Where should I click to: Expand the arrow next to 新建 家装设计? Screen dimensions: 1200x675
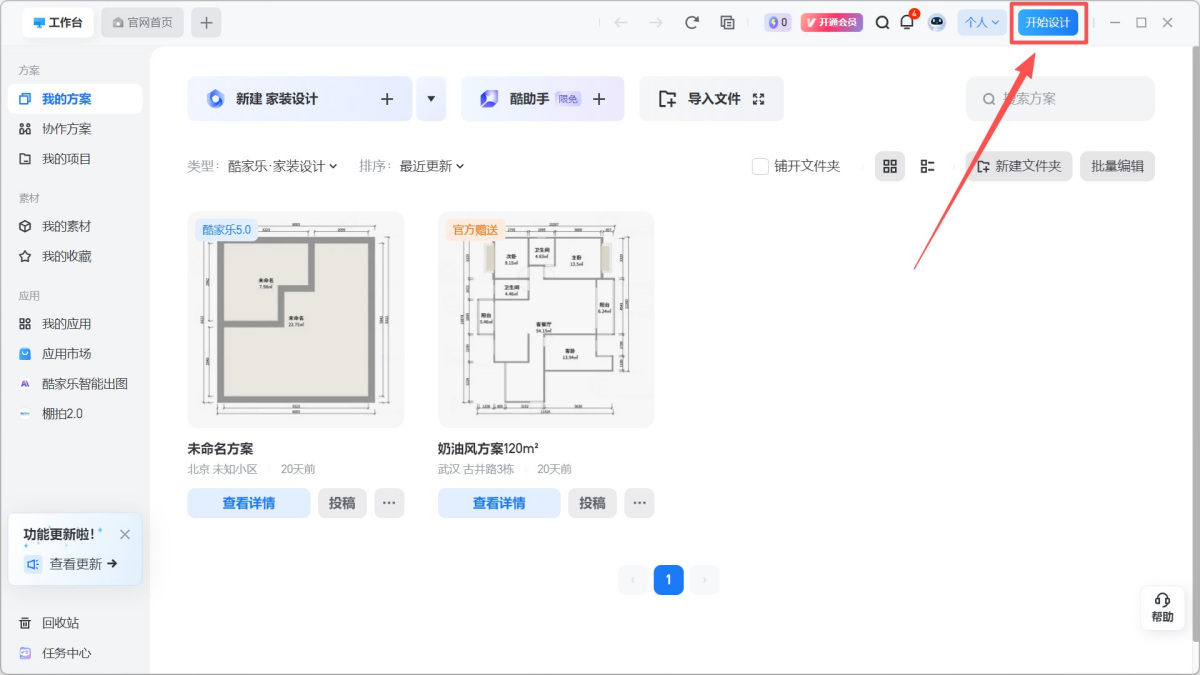431,99
